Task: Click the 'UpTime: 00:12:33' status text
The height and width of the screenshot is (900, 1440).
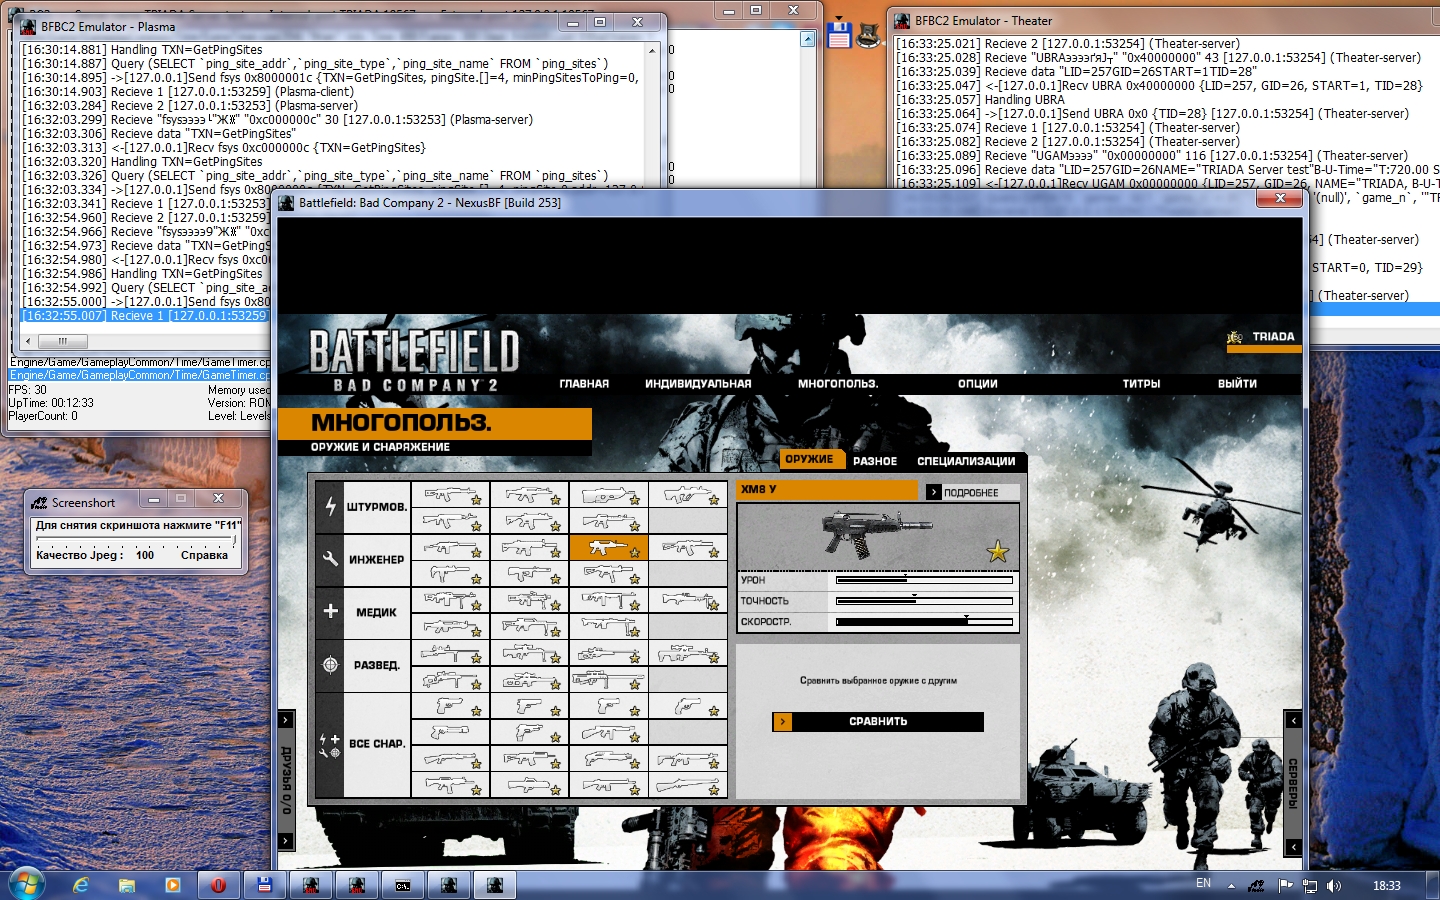Action: point(51,403)
